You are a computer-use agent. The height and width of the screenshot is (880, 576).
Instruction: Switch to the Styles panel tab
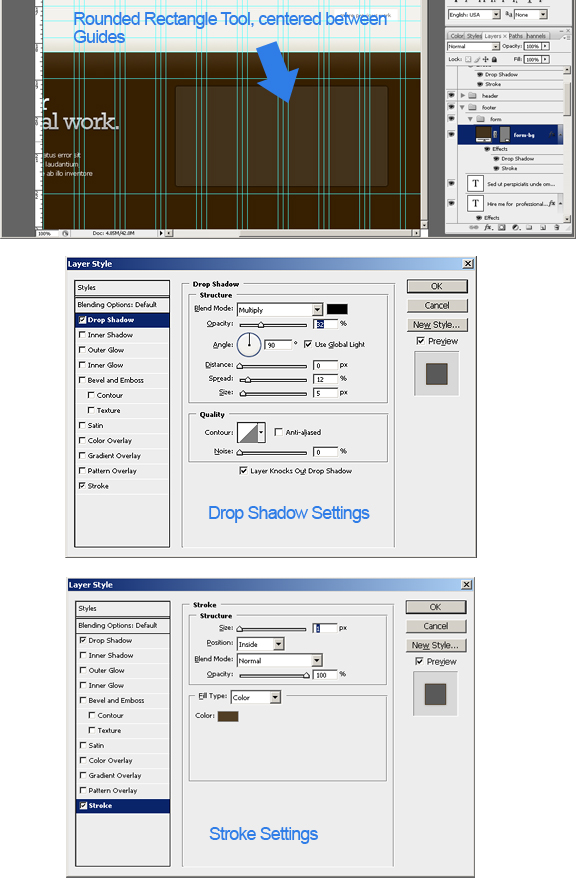[x=474, y=36]
